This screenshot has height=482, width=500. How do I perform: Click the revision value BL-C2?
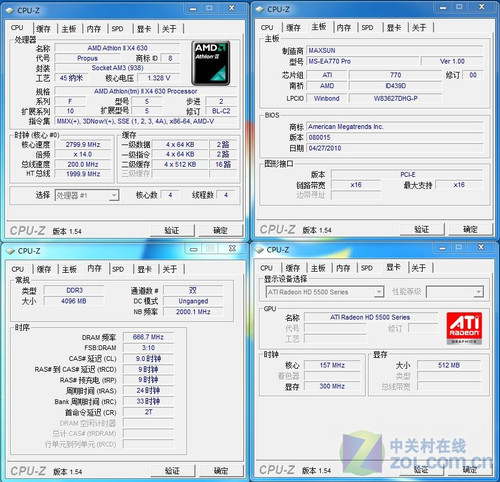click(x=221, y=111)
